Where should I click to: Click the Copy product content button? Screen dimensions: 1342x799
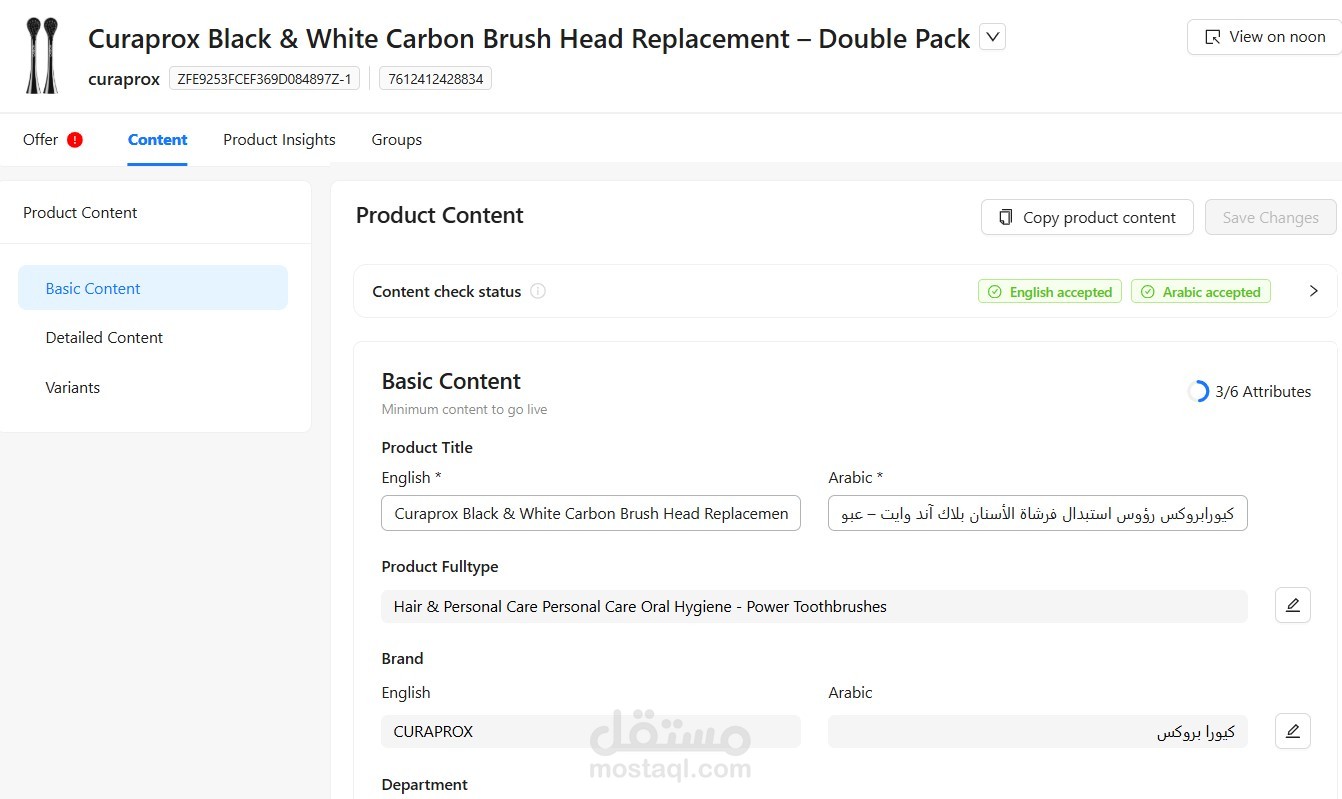point(1087,217)
